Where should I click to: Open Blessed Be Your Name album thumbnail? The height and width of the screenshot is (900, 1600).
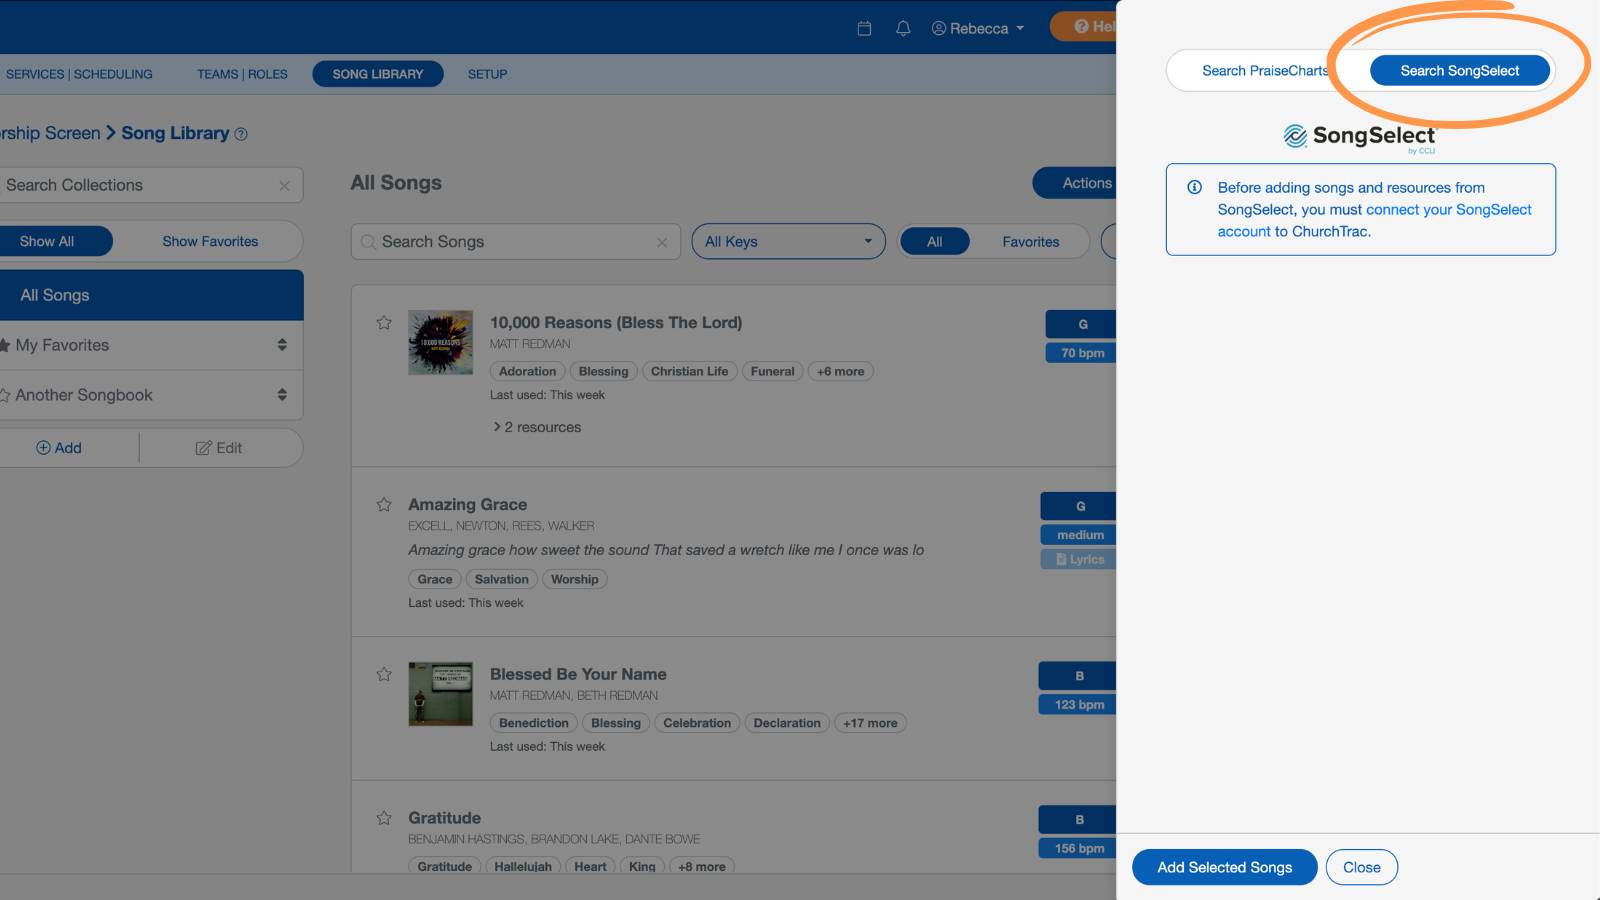tap(440, 693)
